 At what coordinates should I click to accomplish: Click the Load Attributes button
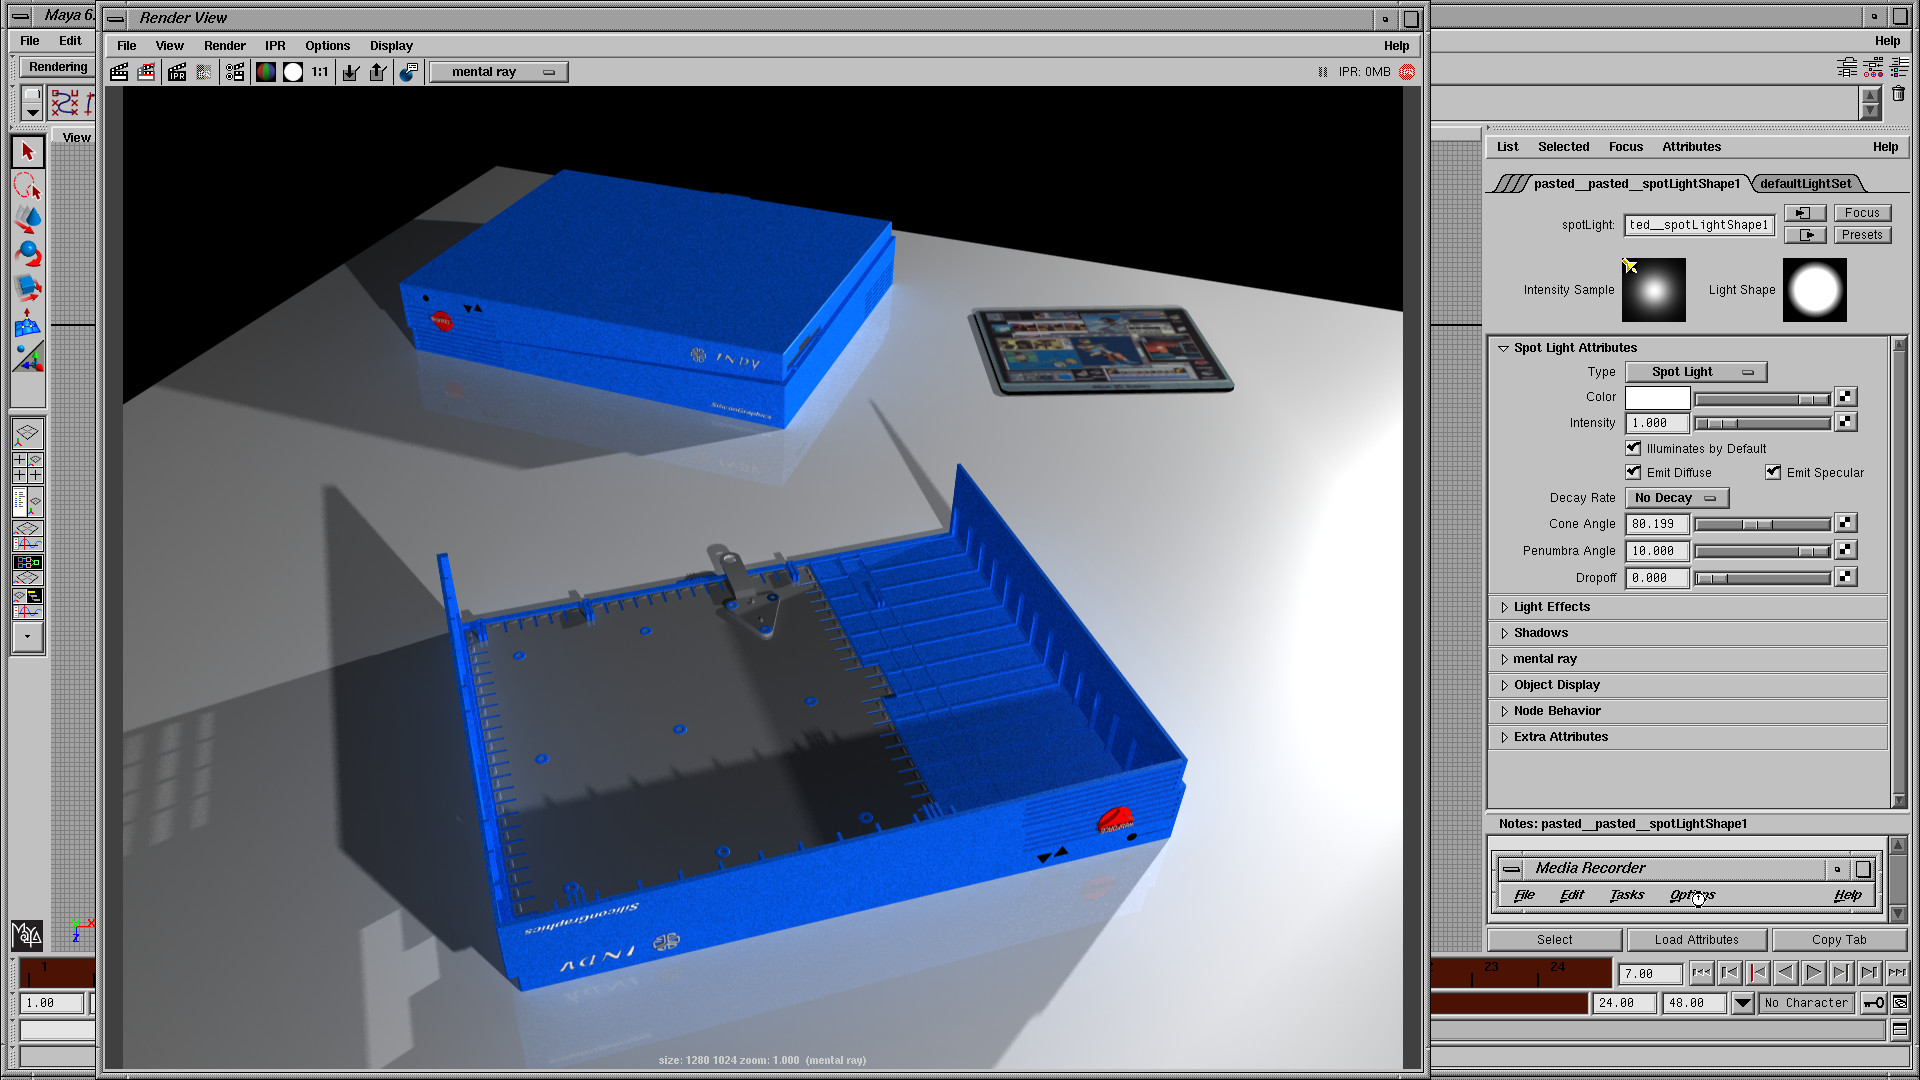[1696, 940]
